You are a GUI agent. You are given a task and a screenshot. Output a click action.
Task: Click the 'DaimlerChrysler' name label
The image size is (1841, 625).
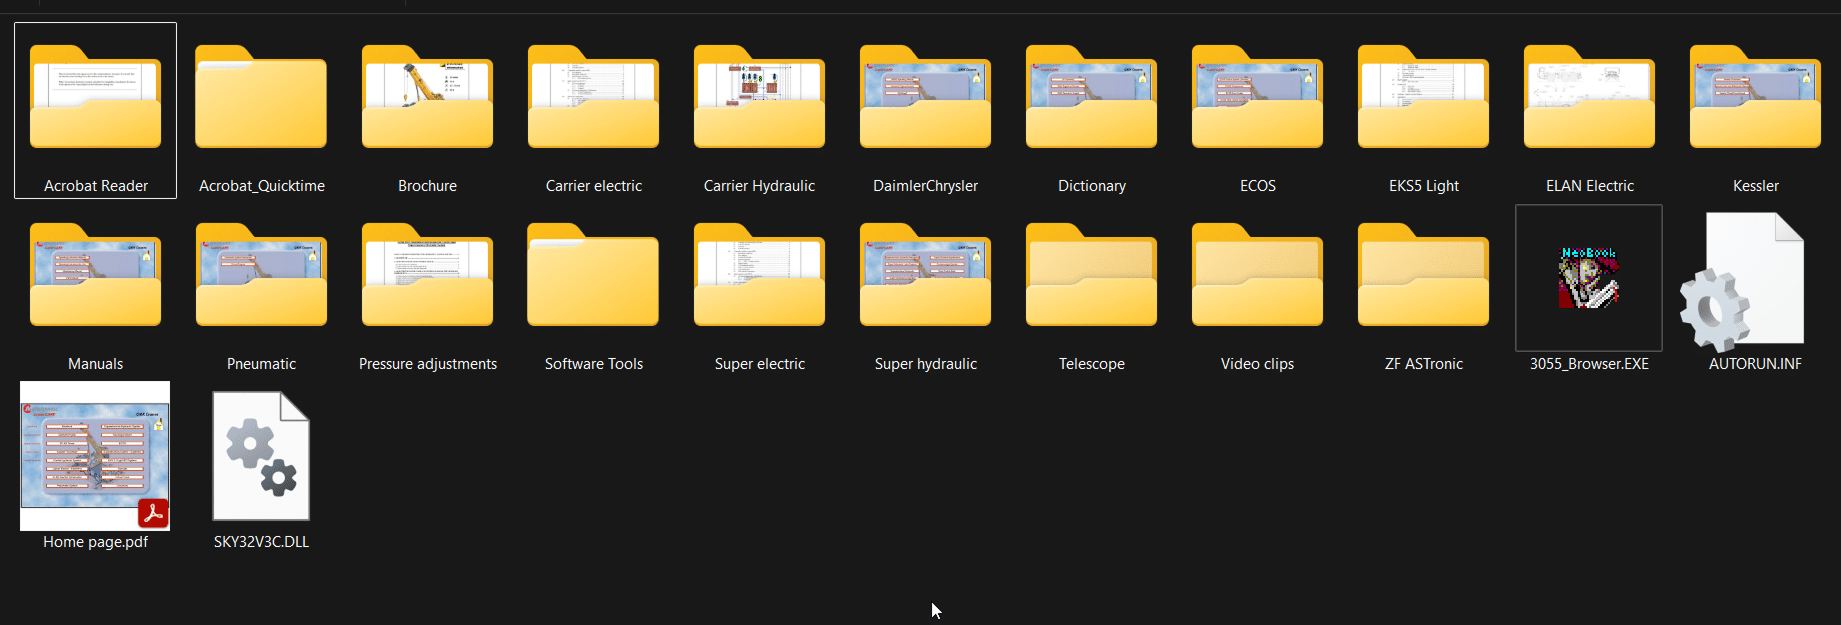point(926,186)
